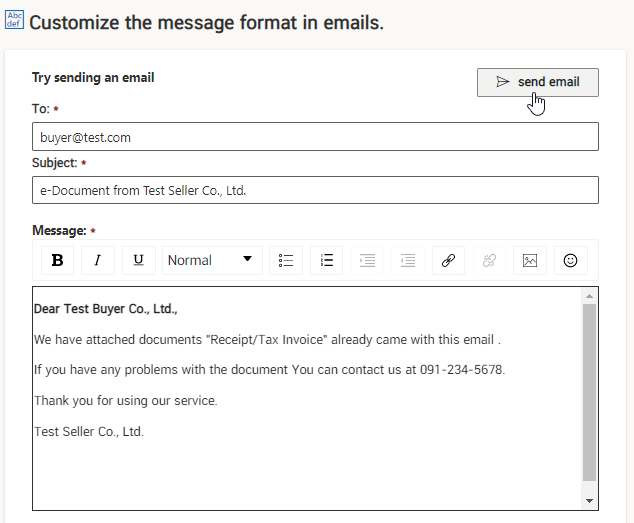Click the "Try sending an email" heading

pos(93,78)
